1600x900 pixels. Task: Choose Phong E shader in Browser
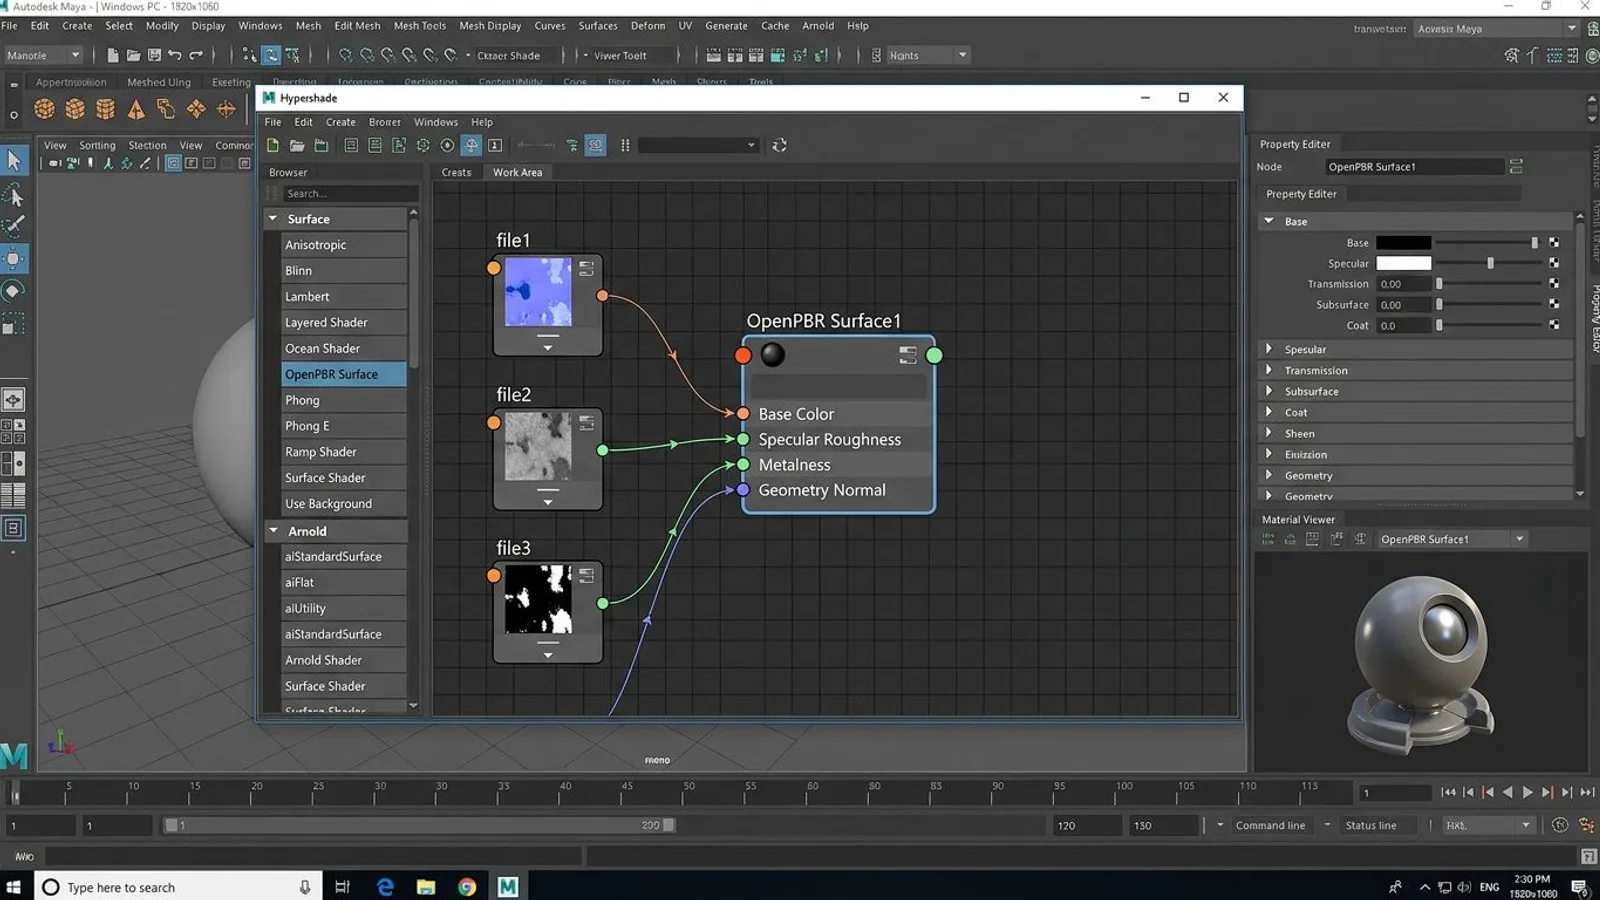point(344,426)
